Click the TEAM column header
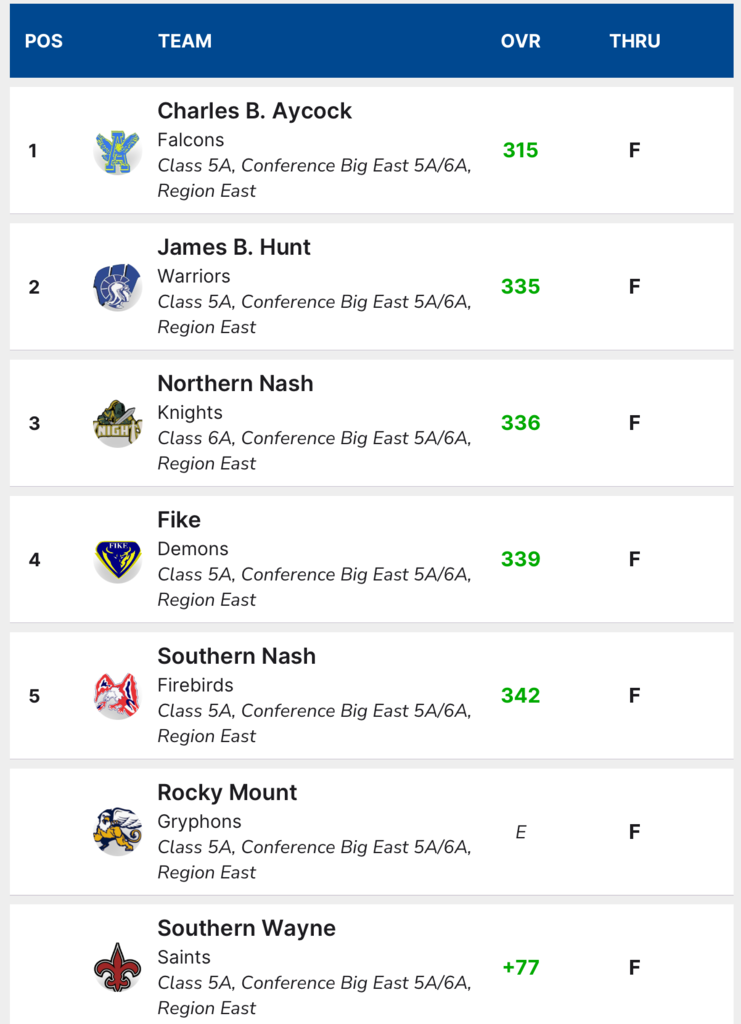 pyautogui.click(x=185, y=41)
